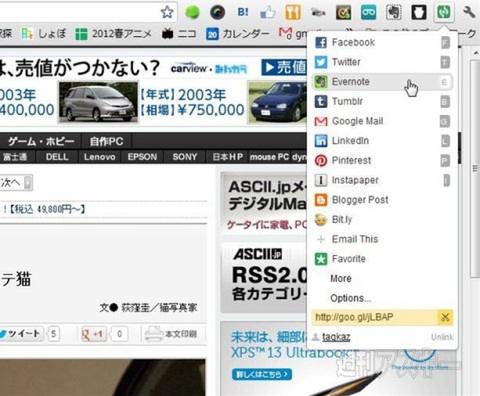This screenshot has width=480, height=396.
Task: Click the scissors copy-URL button
Action: pos(445,317)
